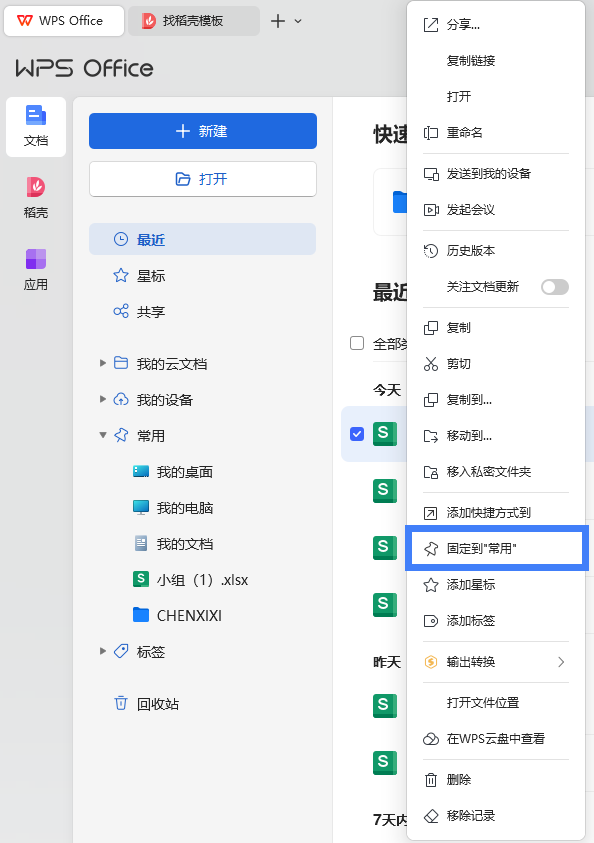Choose 固定到"常用" menu entry
The height and width of the screenshot is (843, 594).
(496, 549)
